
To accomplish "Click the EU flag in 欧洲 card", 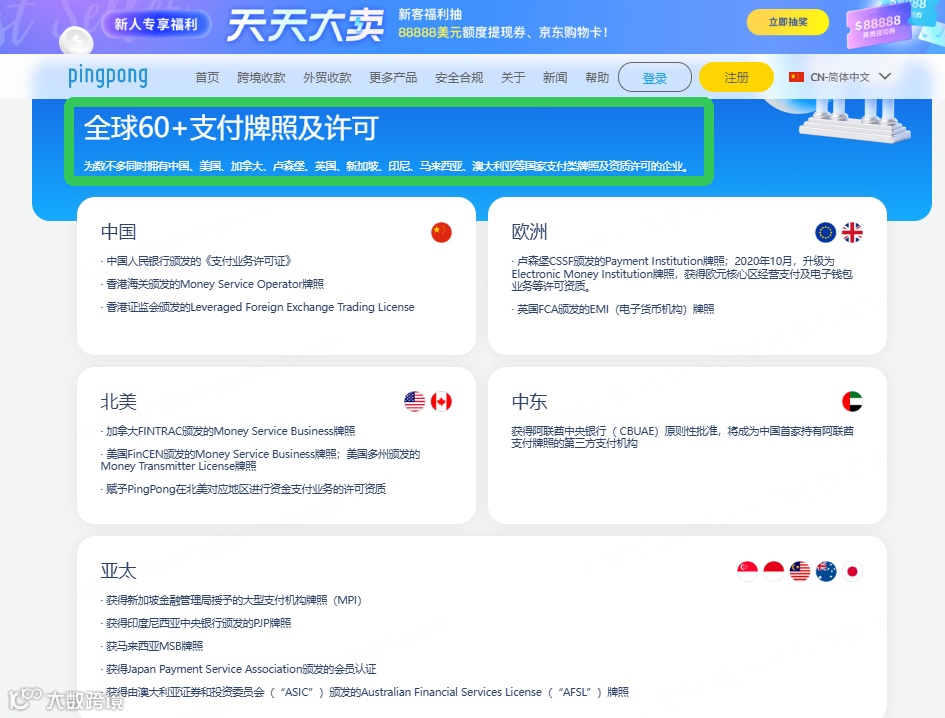I will pos(825,232).
